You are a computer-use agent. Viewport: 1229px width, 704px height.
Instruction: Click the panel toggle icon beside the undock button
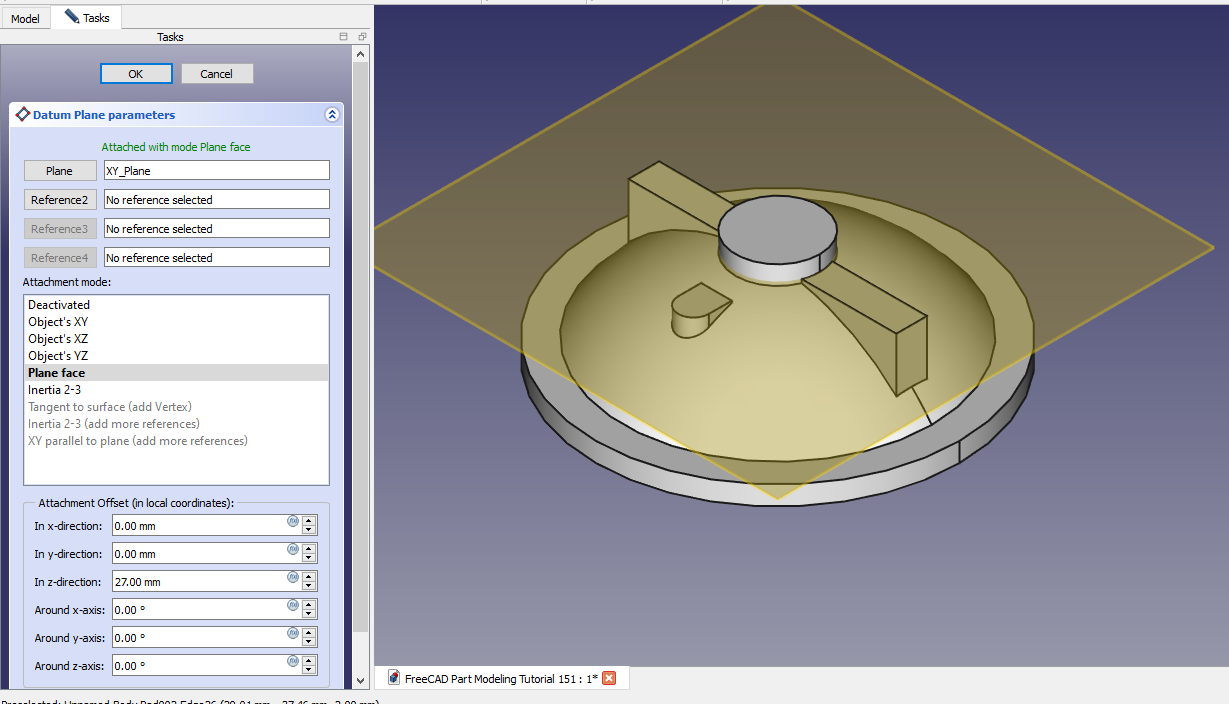343,37
